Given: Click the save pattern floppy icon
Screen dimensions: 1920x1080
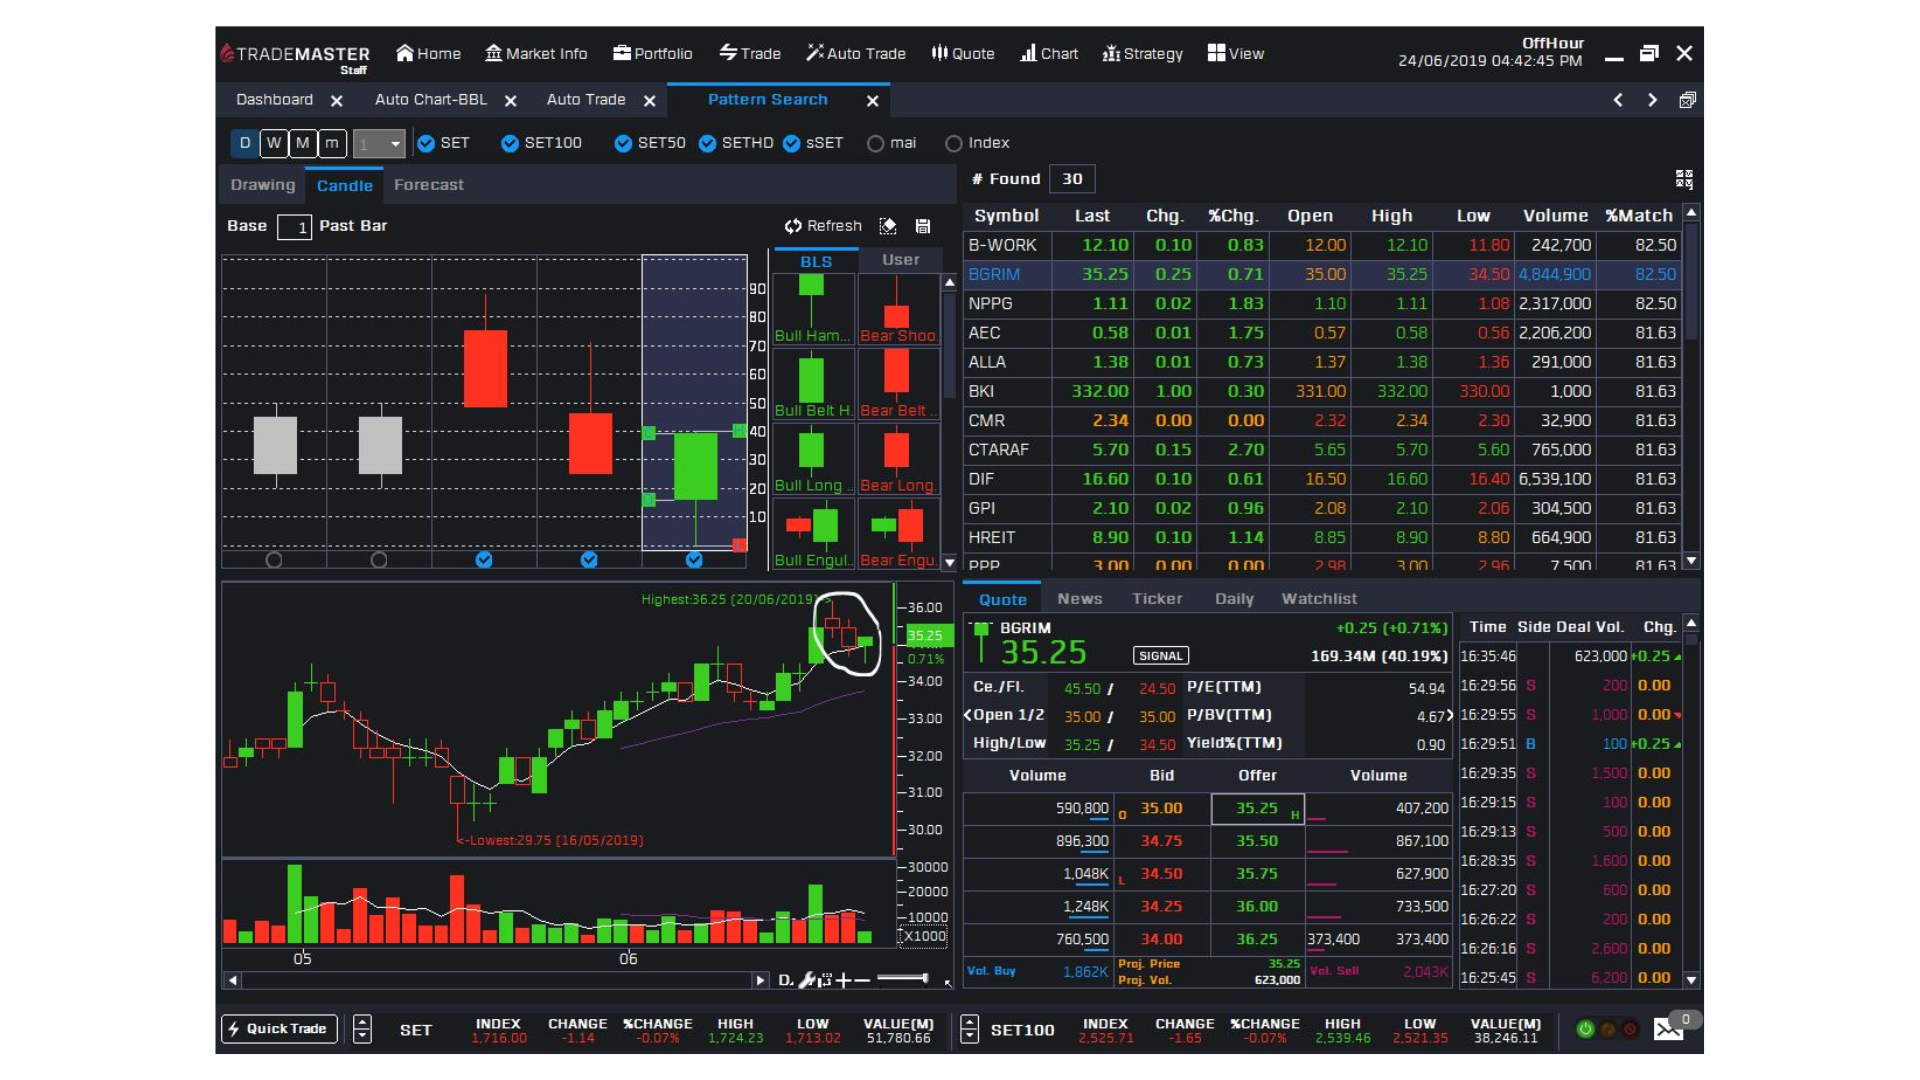Looking at the screenshot, I should click(x=923, y=226).
